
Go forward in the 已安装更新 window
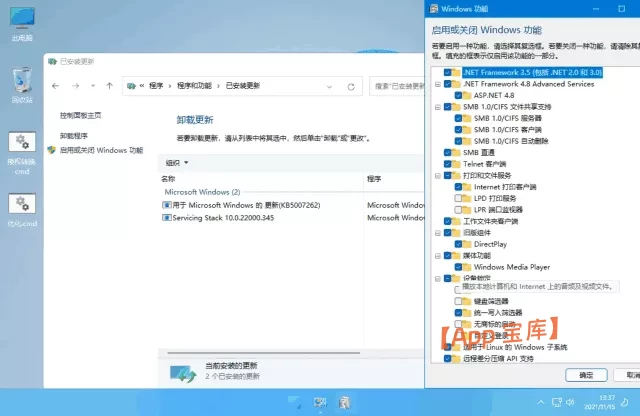[76, 86]
